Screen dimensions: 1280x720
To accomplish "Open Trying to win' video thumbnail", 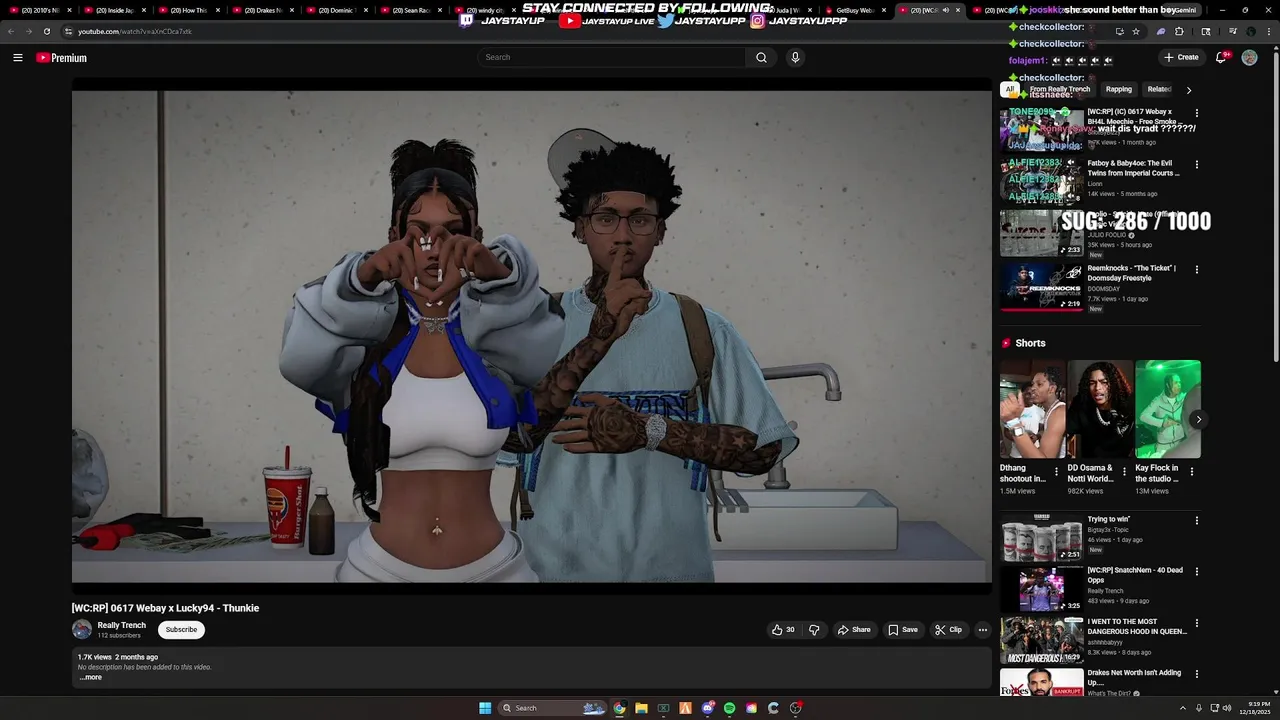I will (x=1041, y=538).
